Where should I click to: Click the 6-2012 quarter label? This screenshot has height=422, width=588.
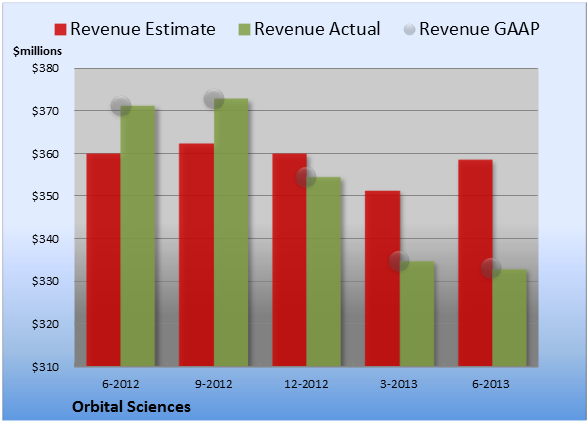[121, 384]
